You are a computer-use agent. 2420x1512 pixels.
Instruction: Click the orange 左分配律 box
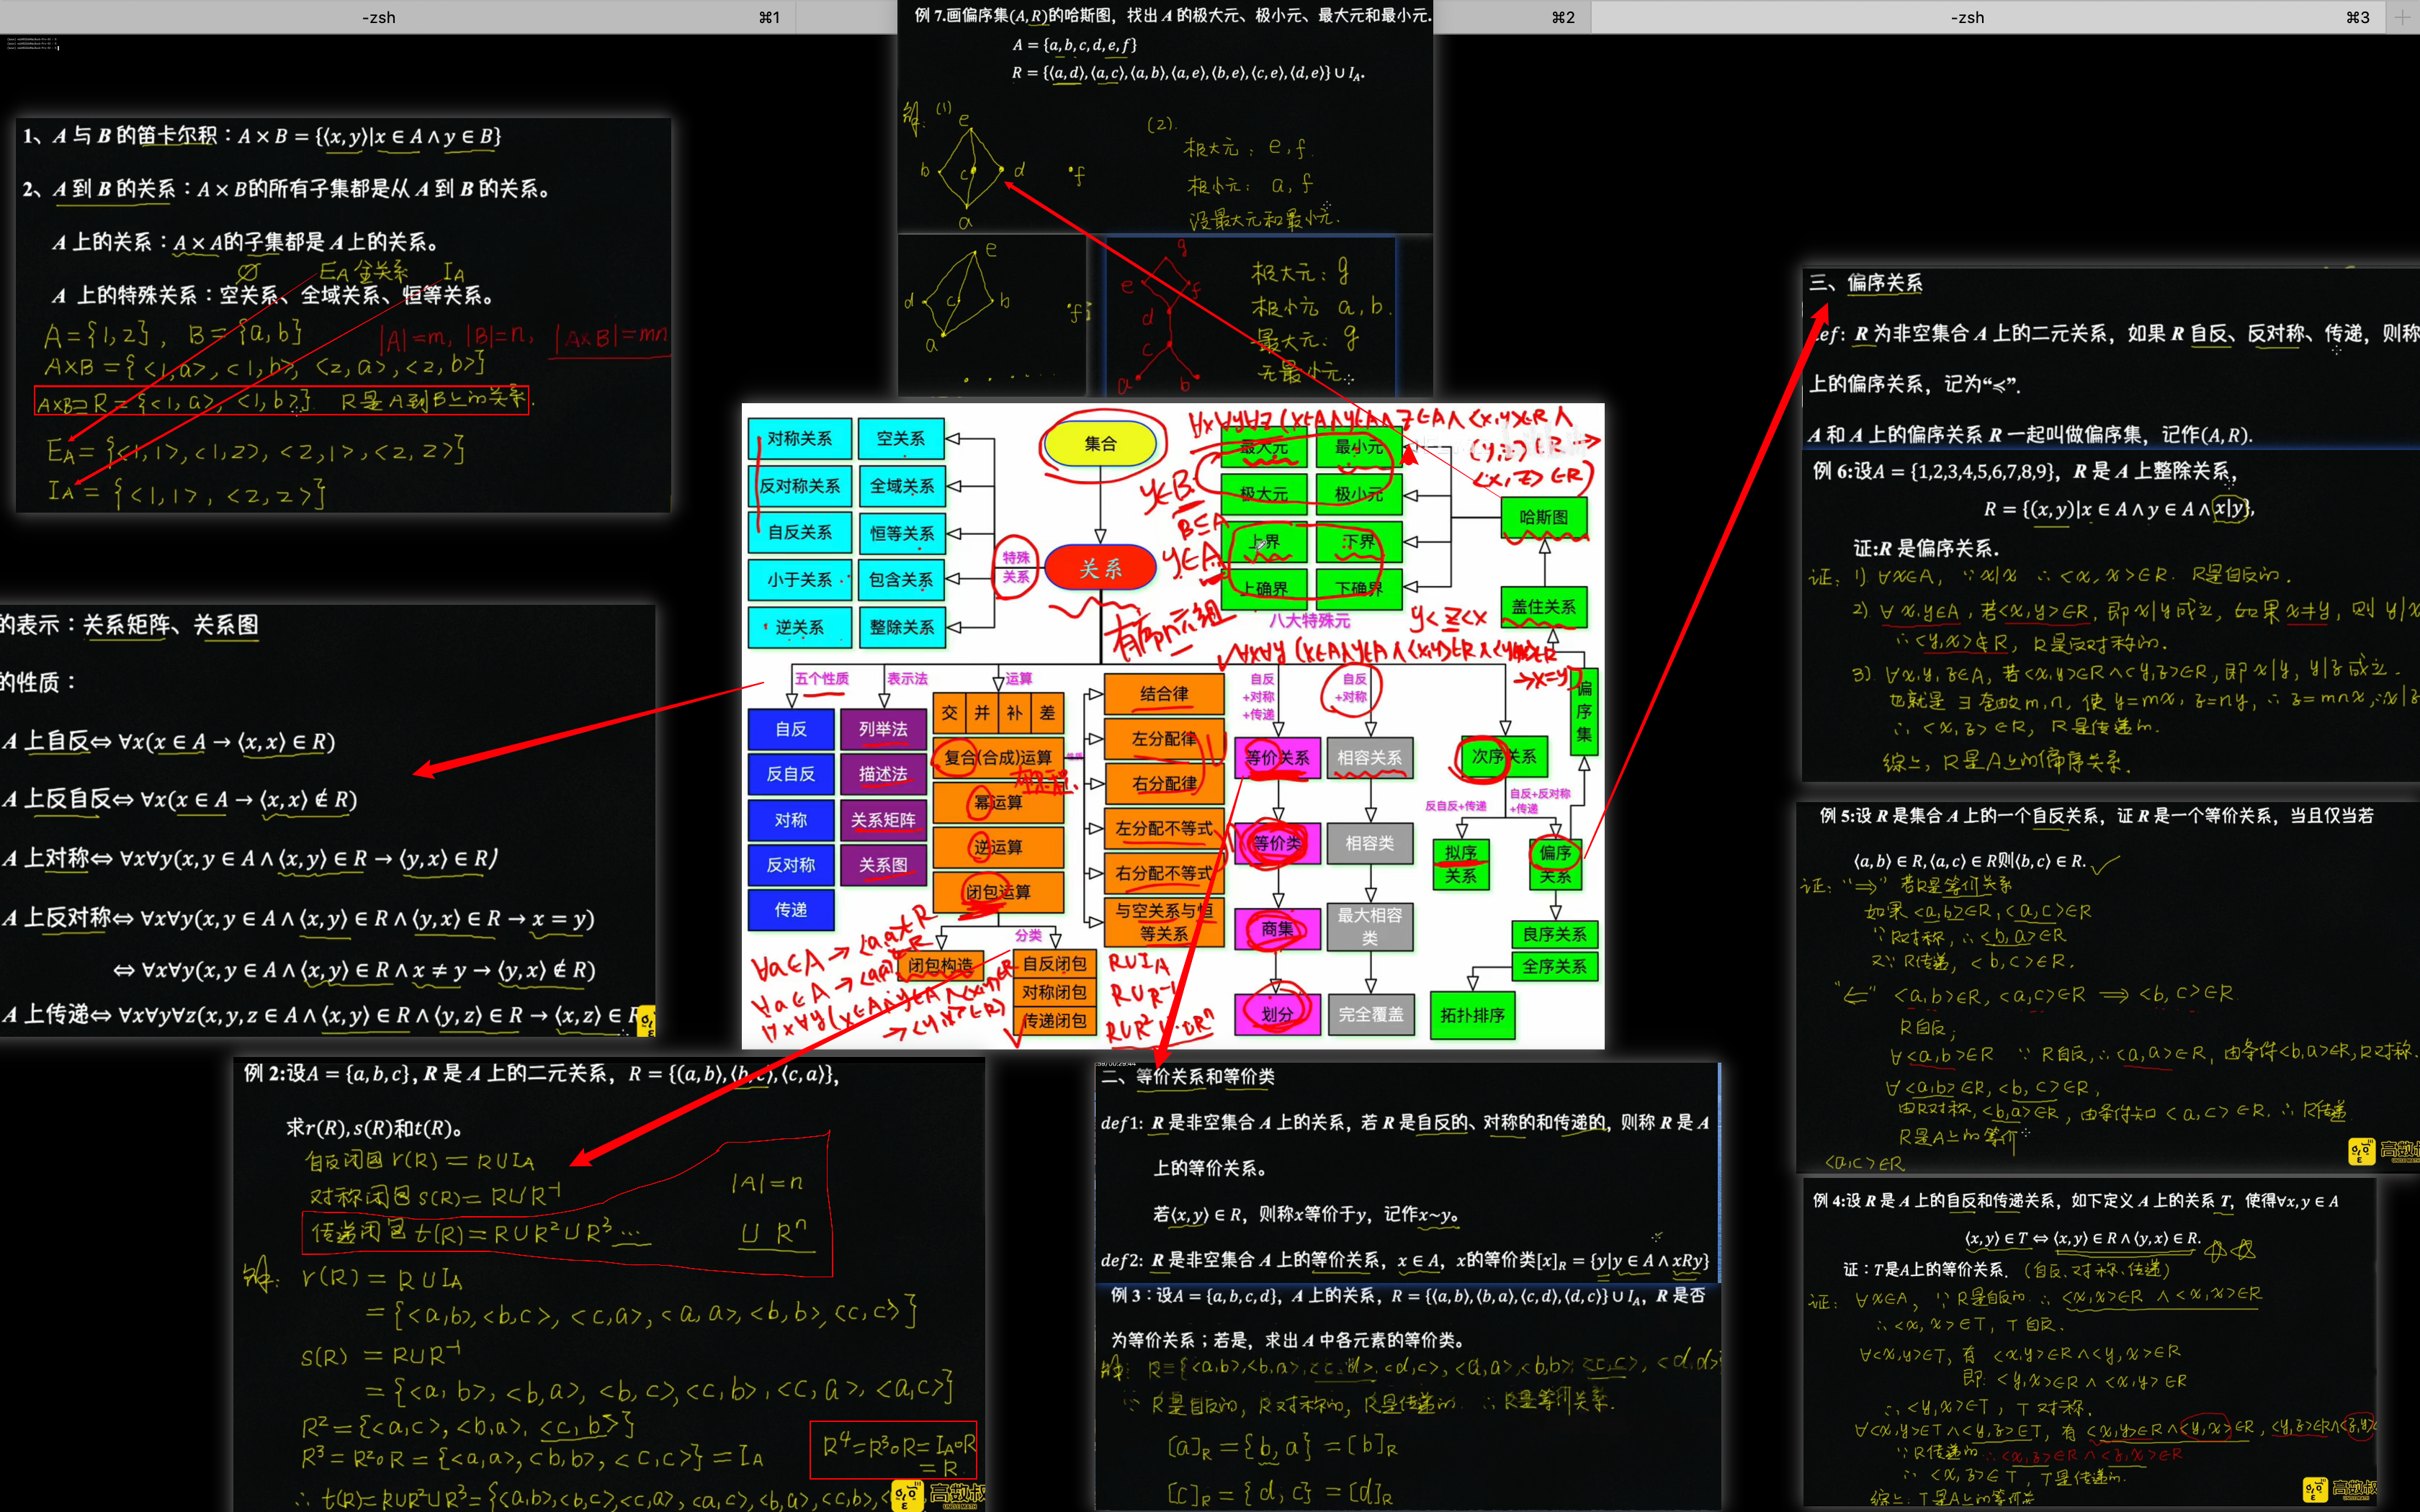tap(1164, 738)
